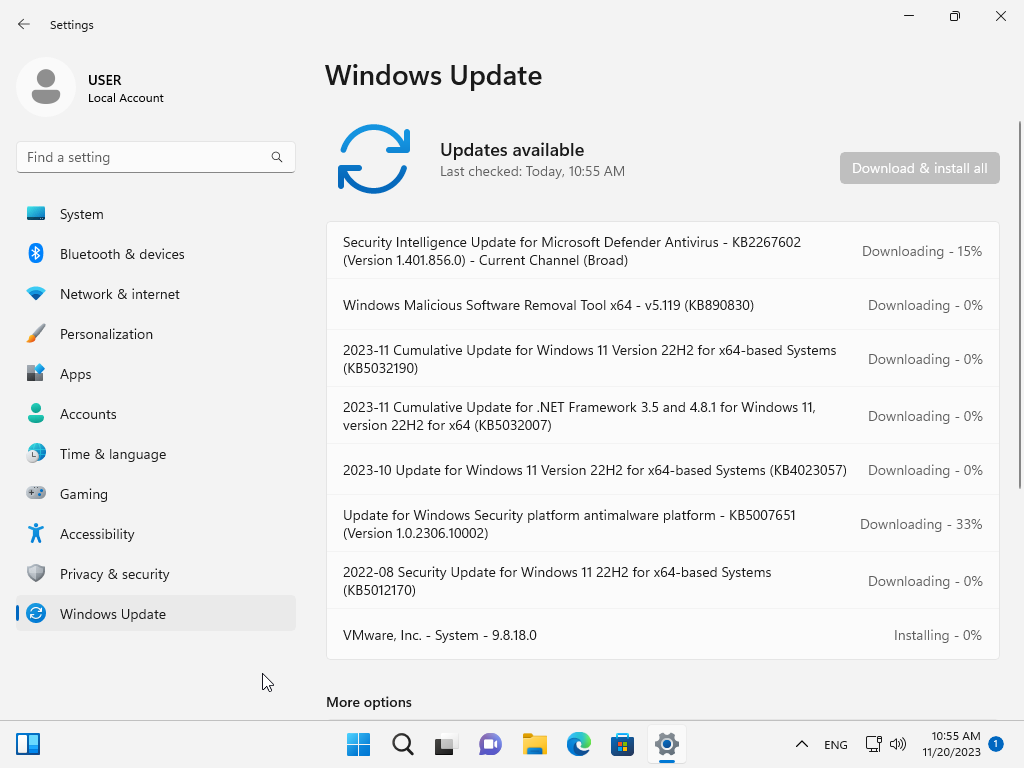Screen dimensions: 1024x768
Task: Select Personalization in the sidebar
Action: 155,333
